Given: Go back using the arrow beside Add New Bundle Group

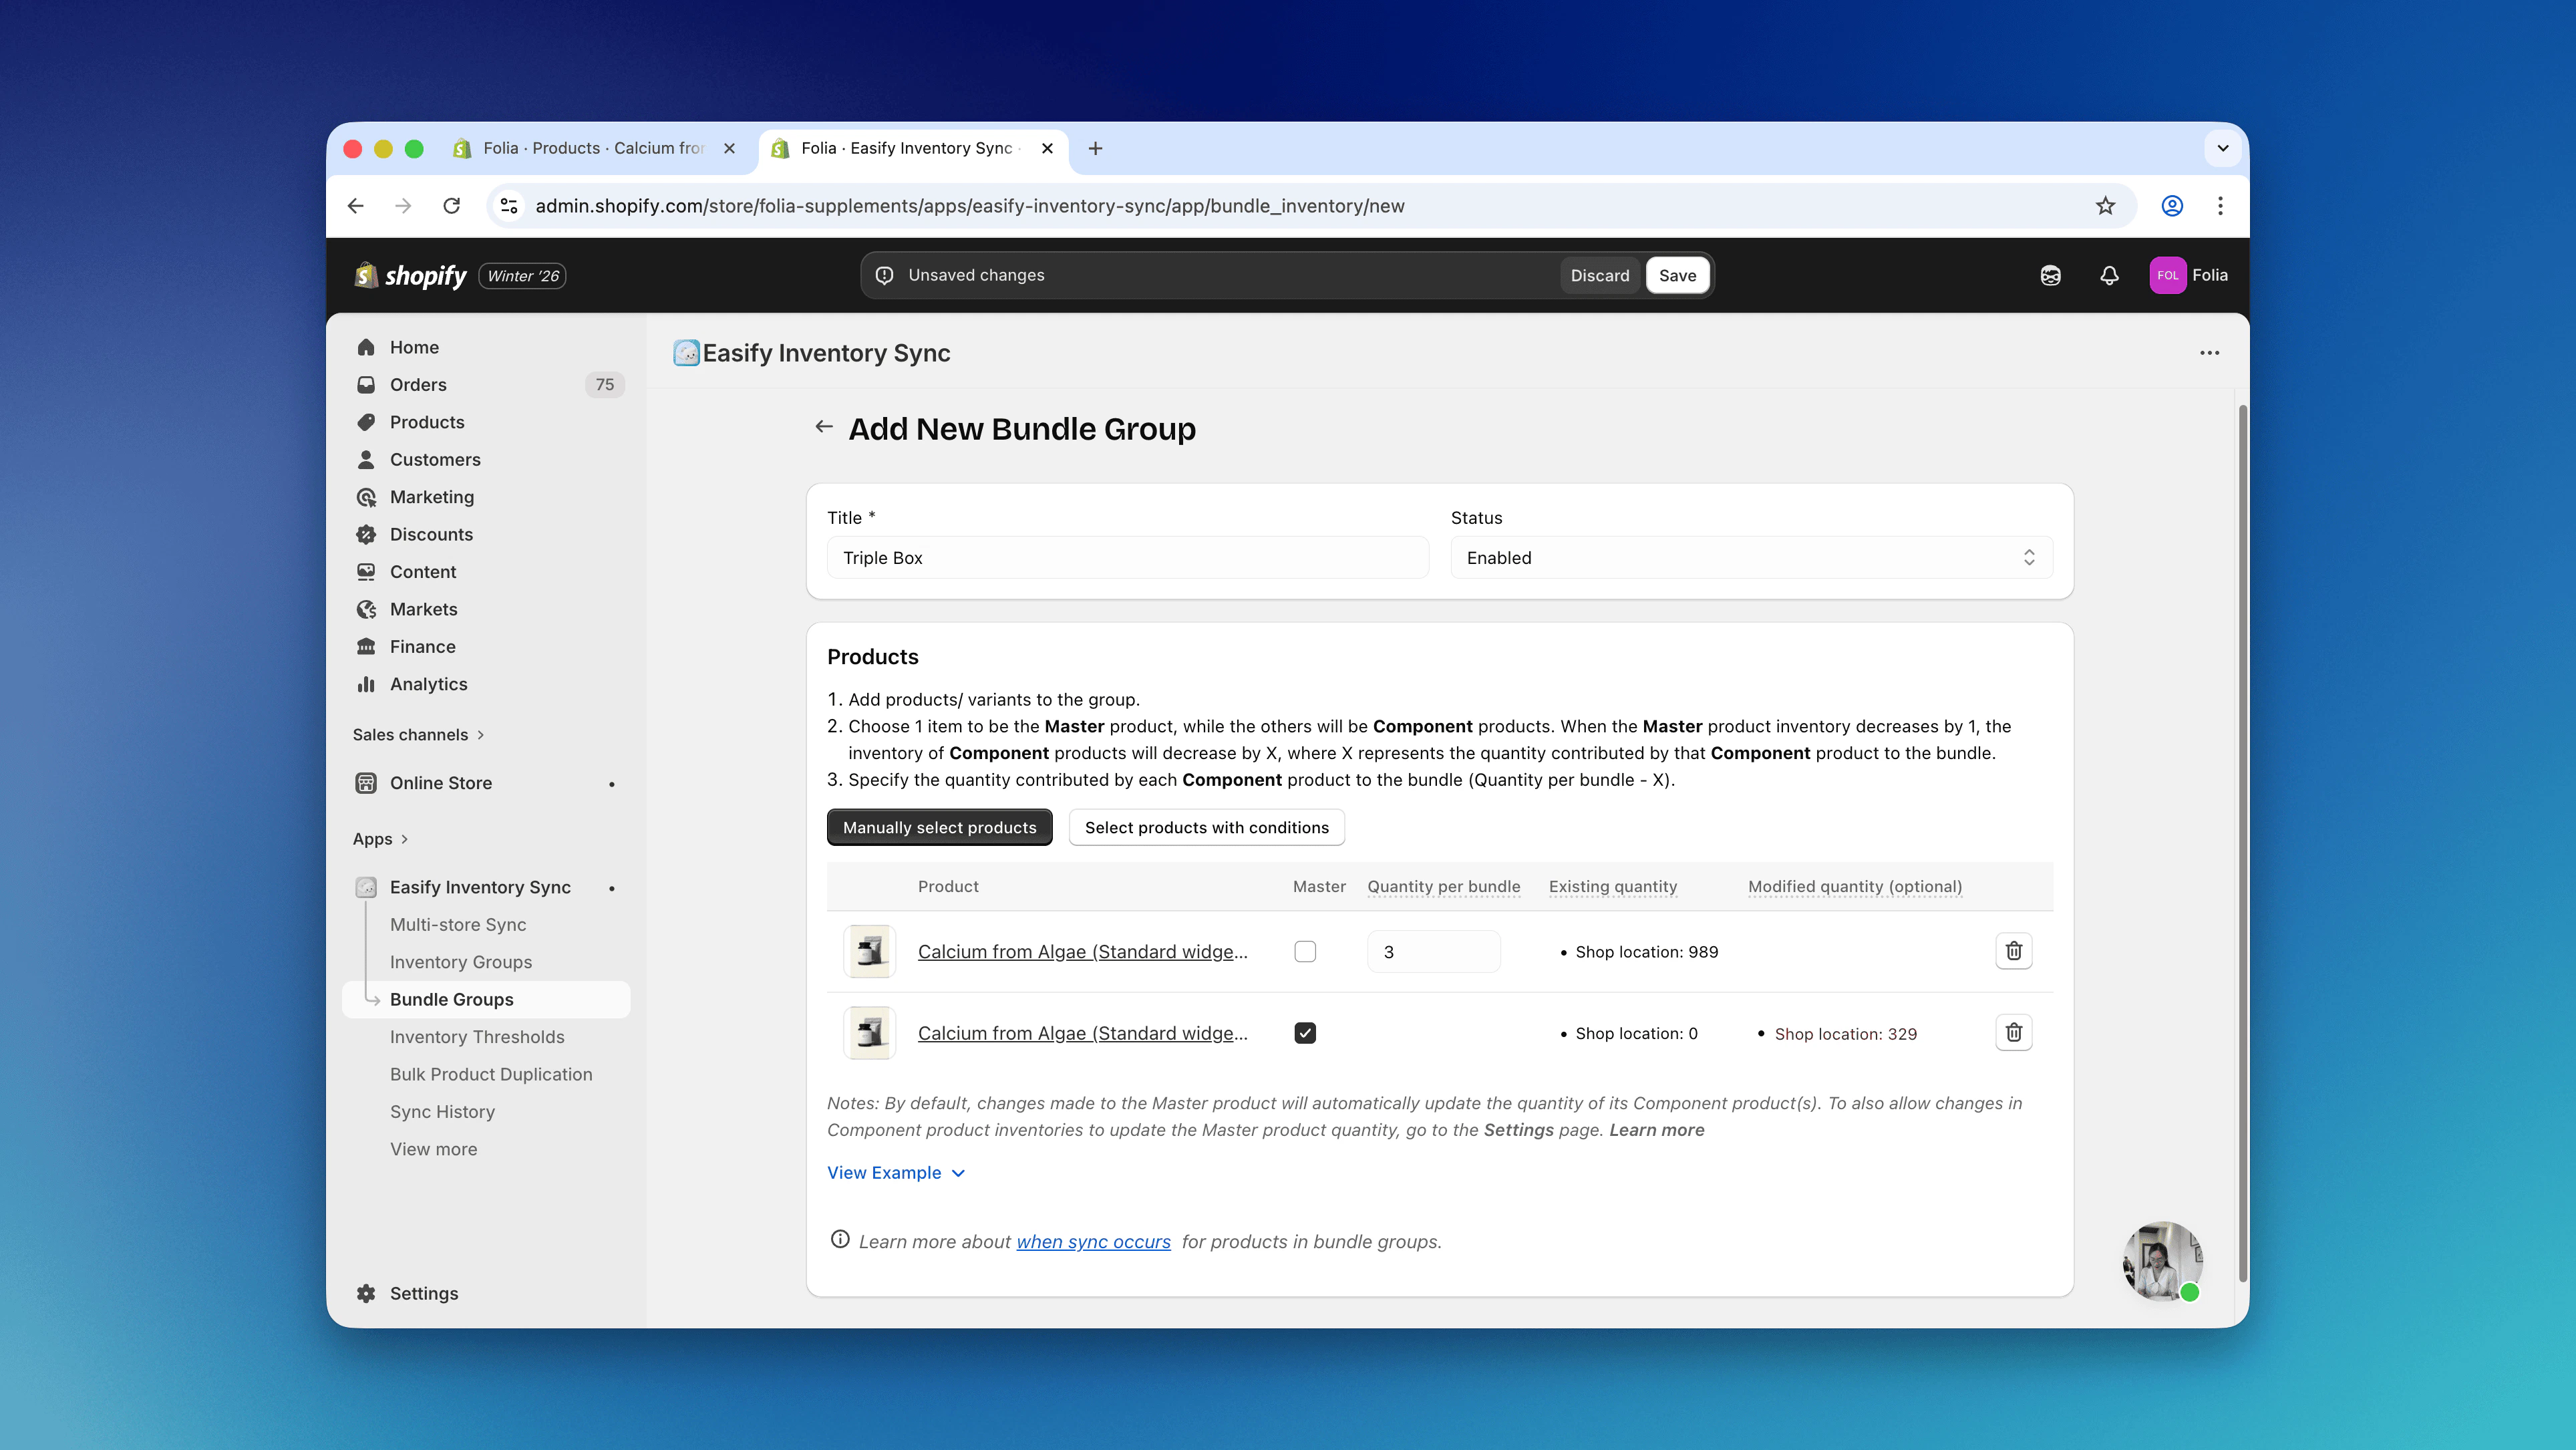Looking at the screenshot, I should click(823, 427).
